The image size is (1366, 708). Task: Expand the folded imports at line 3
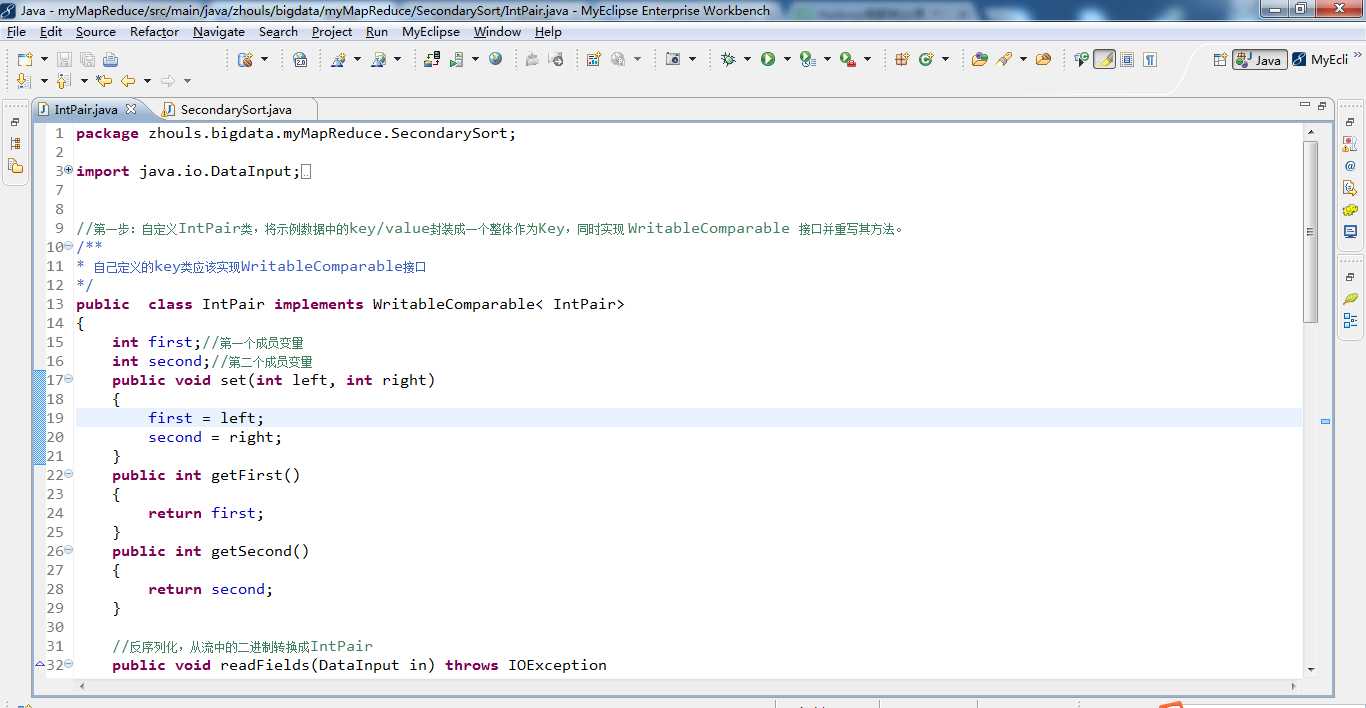(x=68, y=171)
